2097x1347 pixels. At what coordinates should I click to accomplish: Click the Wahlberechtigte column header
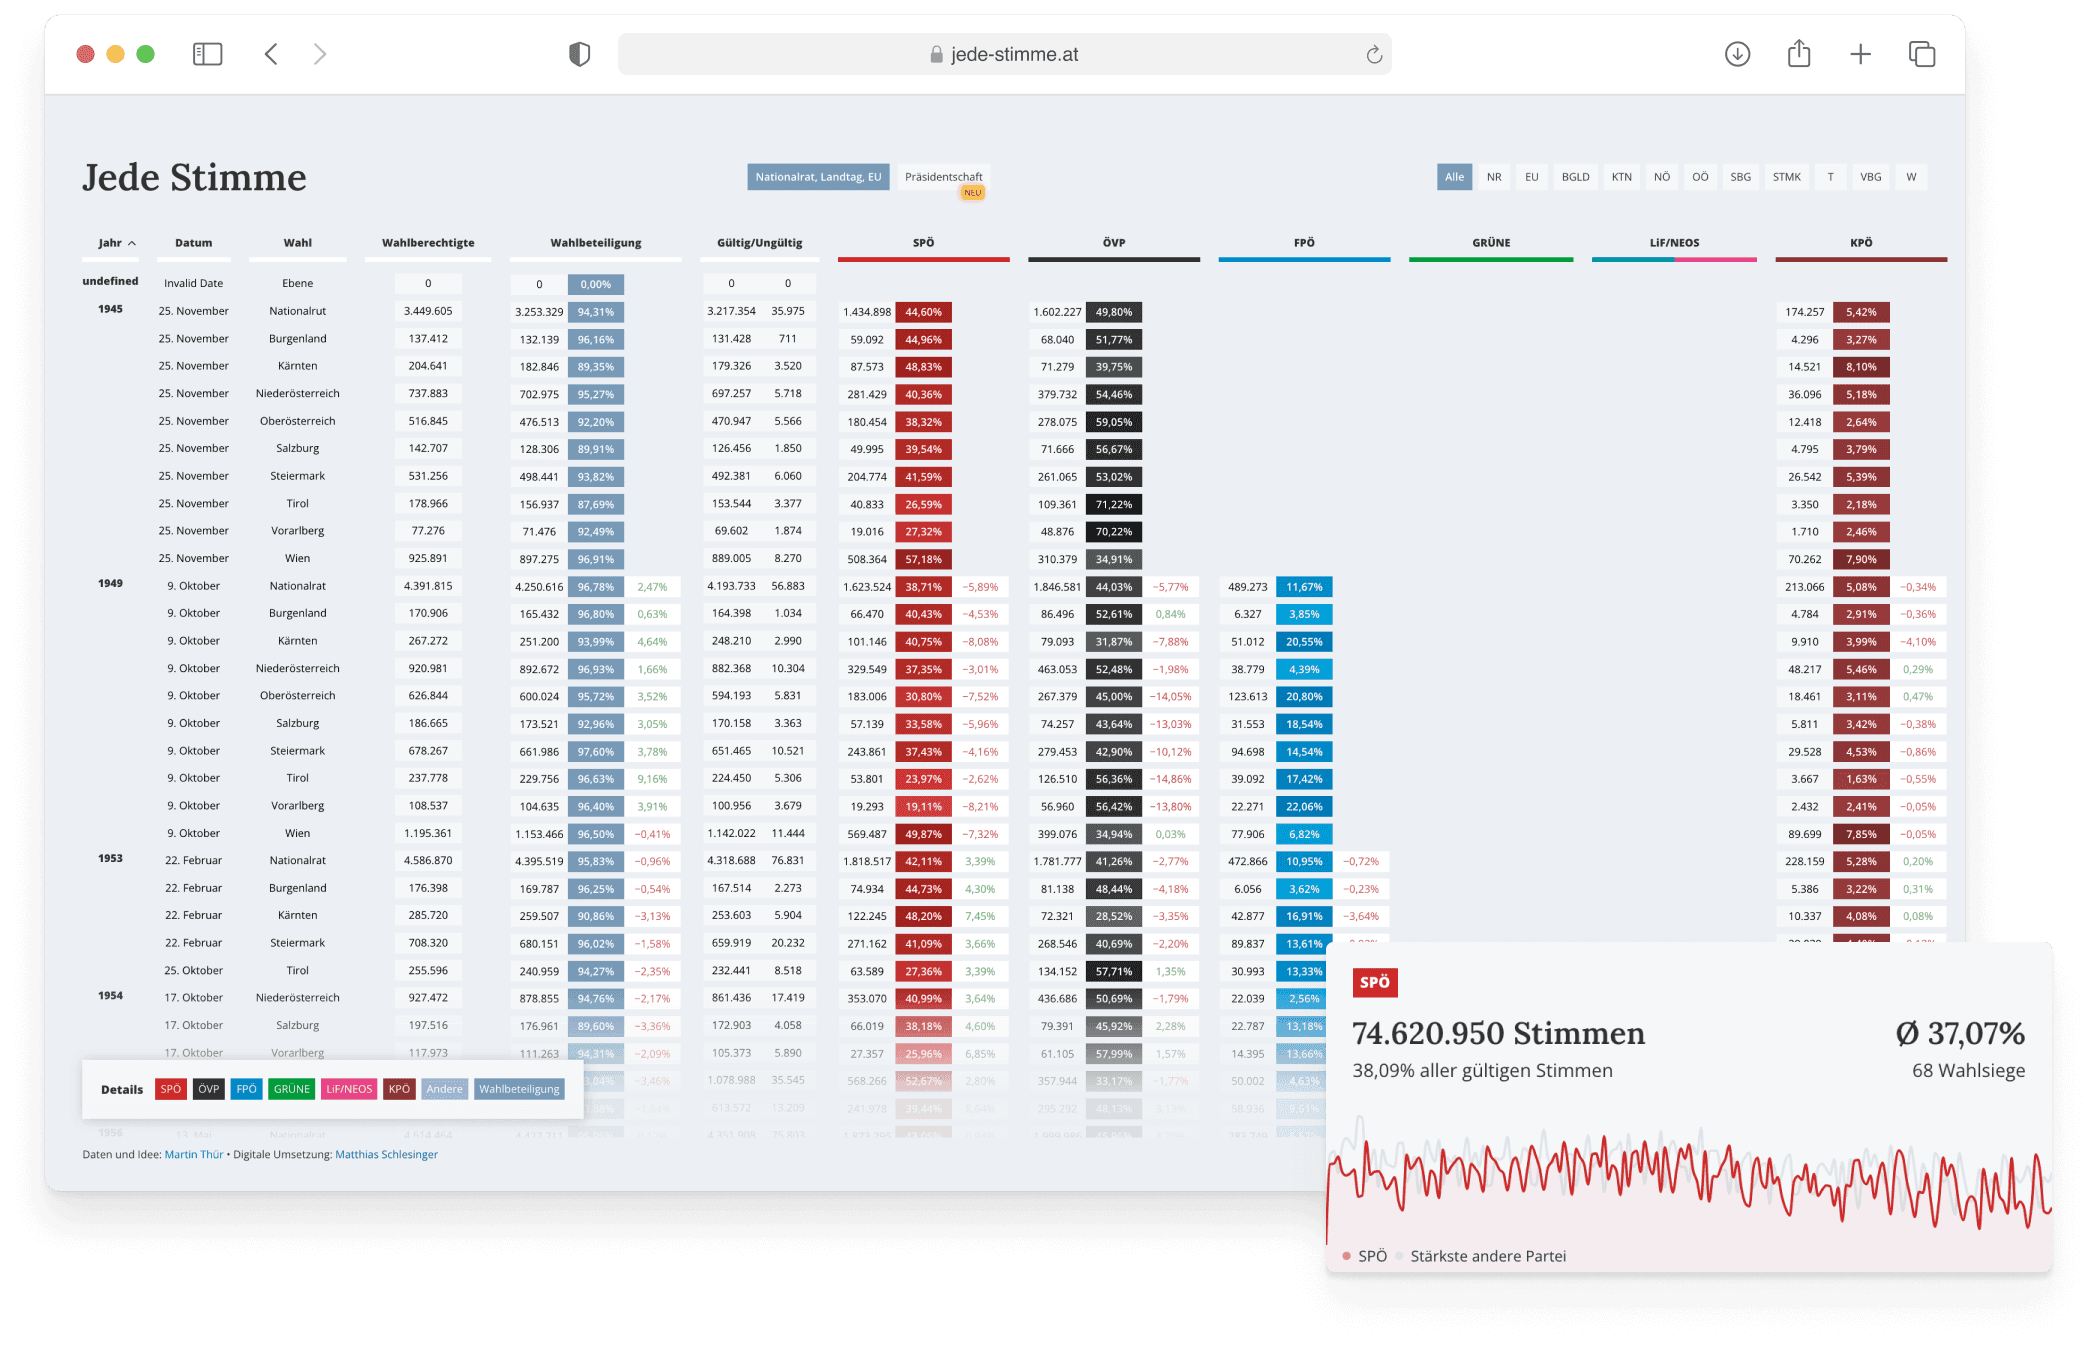(x=428, y=243)
